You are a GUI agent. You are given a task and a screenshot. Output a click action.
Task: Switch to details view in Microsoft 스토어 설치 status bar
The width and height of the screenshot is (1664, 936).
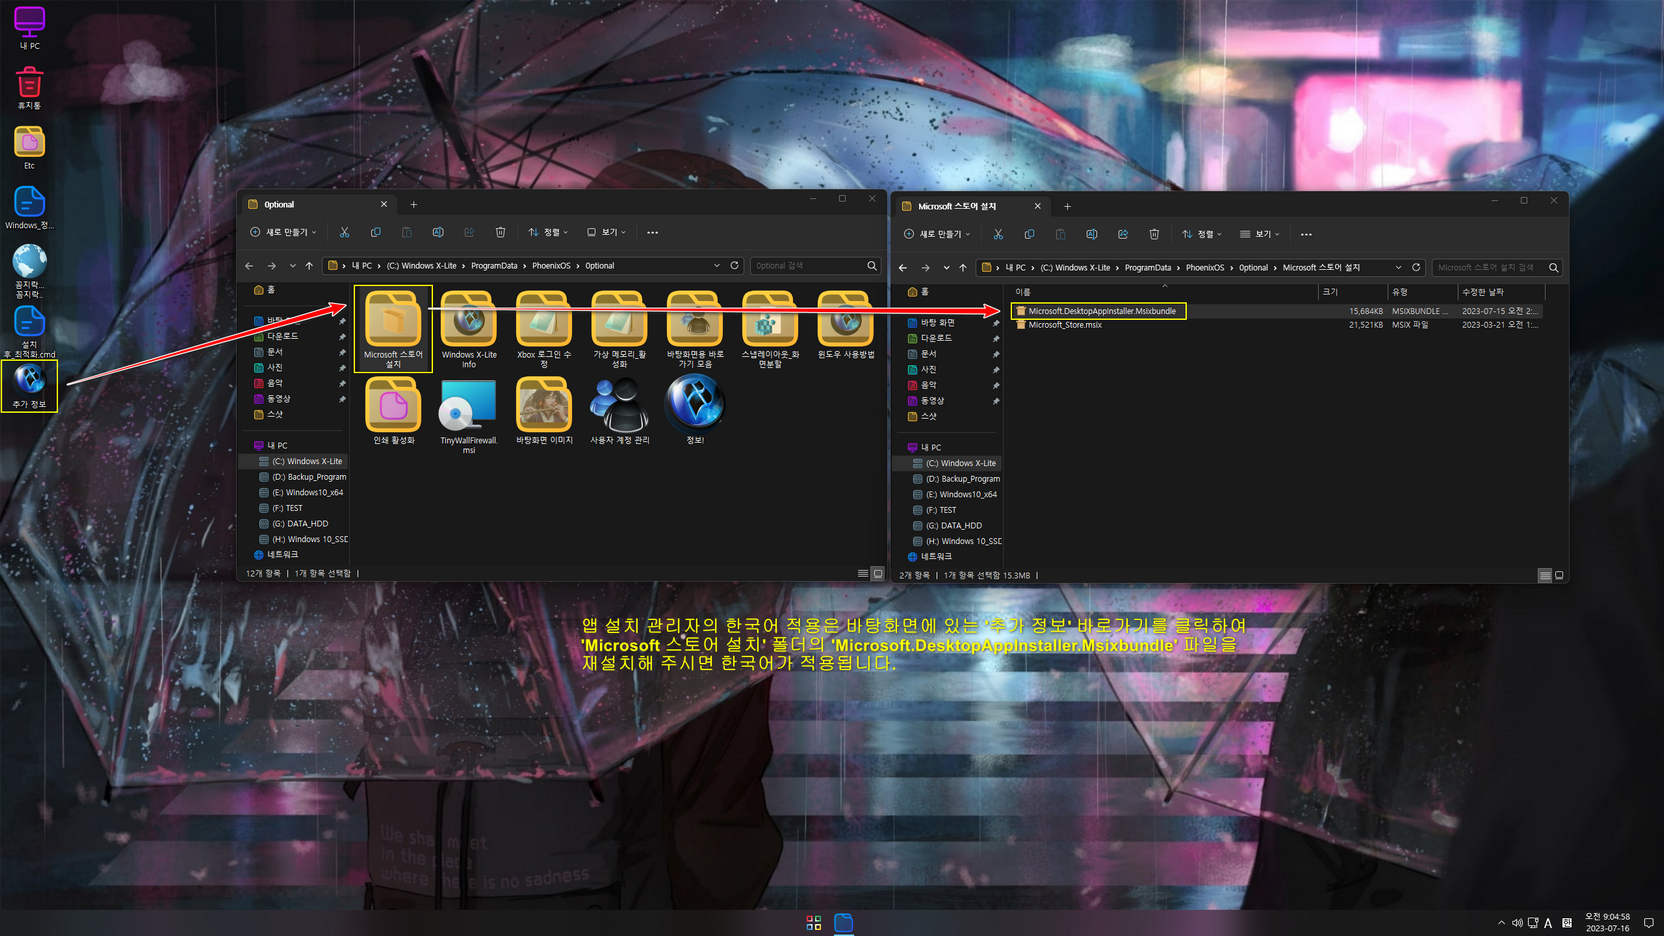[x=1545, y=576]
